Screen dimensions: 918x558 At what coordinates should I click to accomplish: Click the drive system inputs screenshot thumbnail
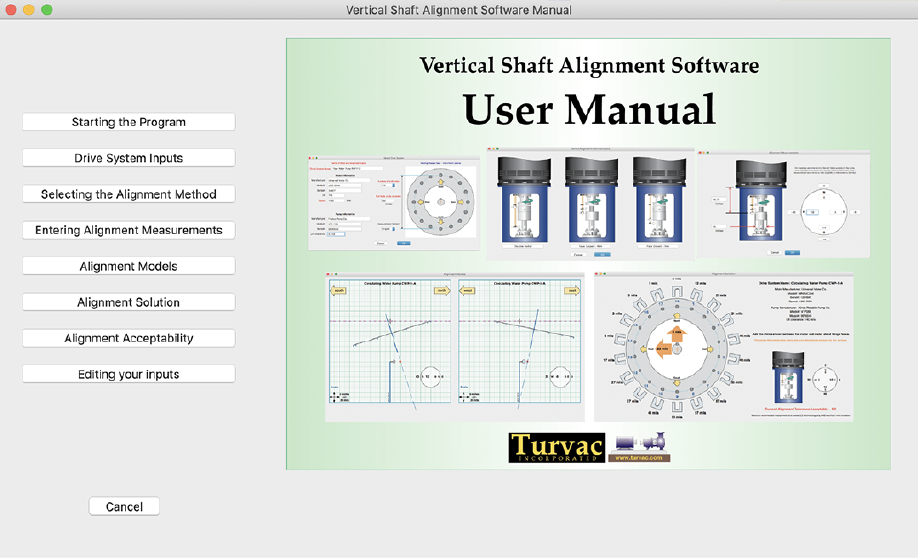[394, 203]
